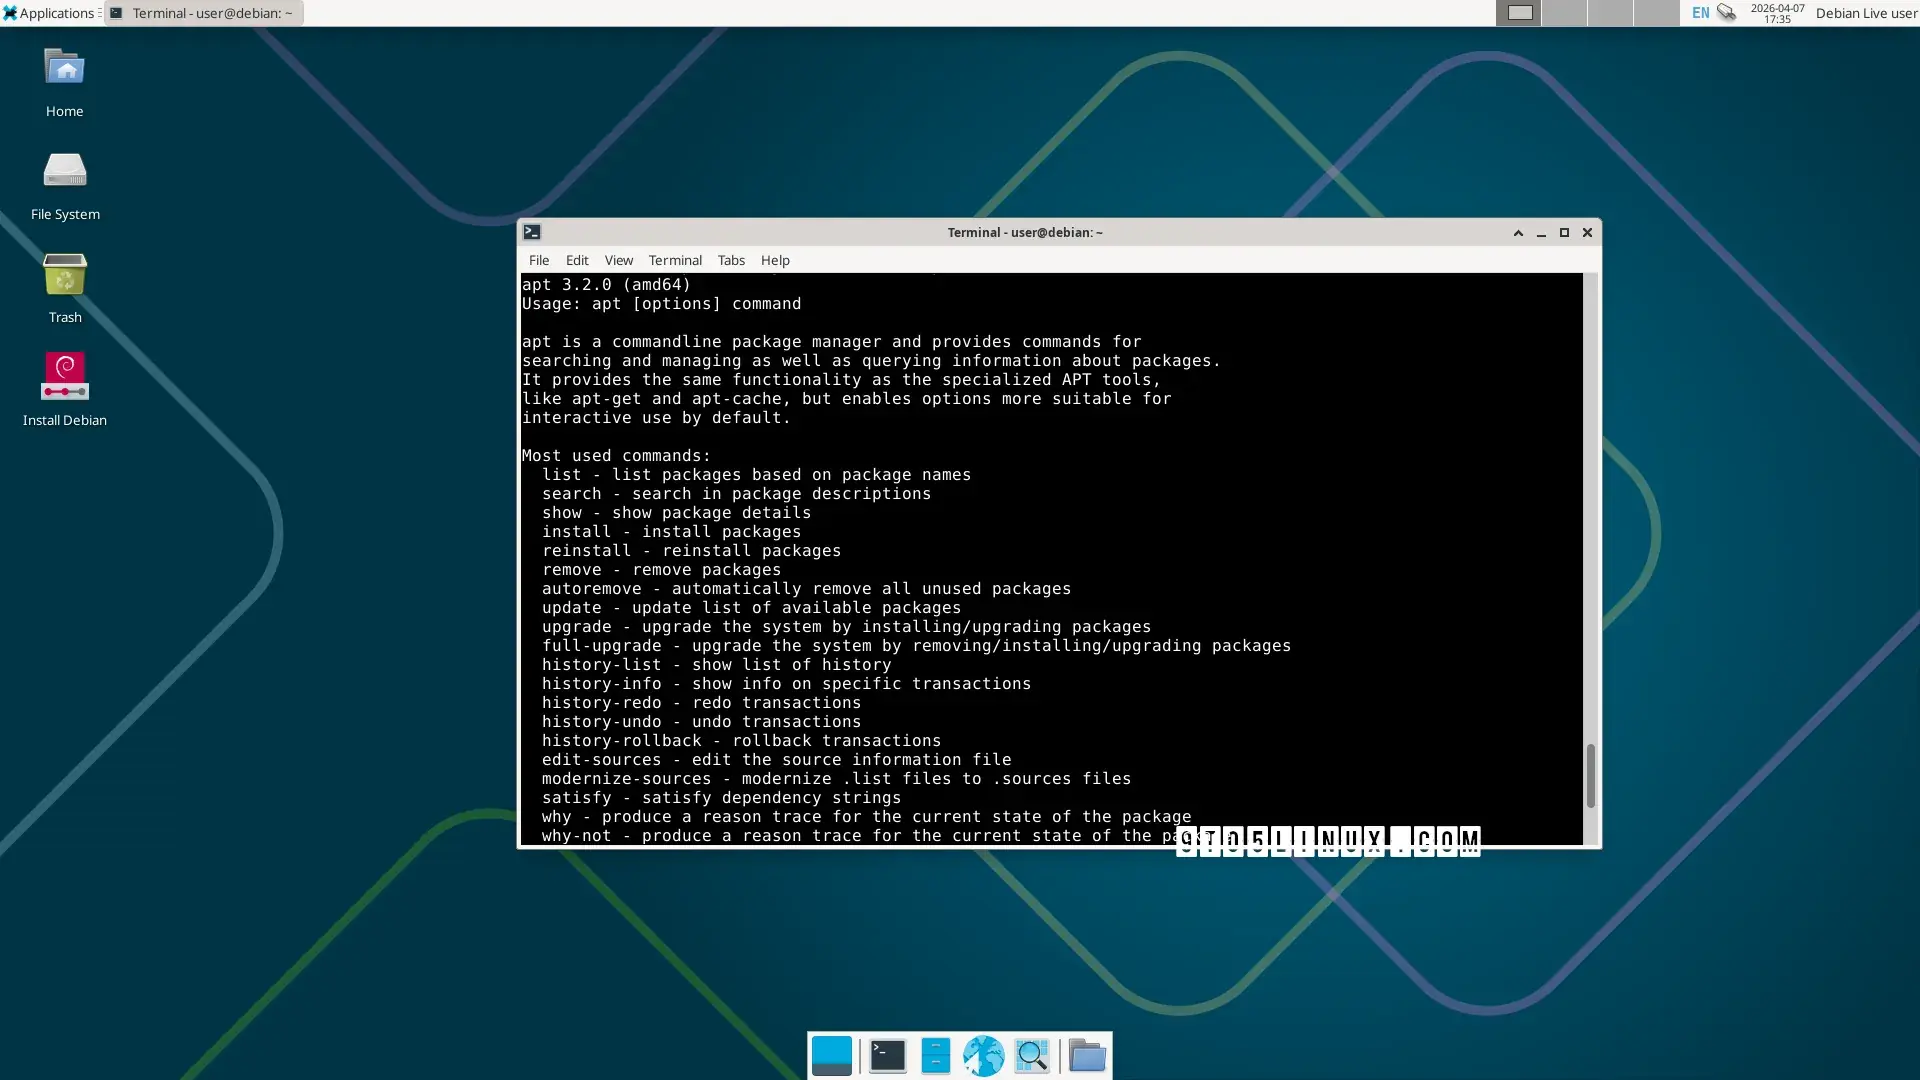Open the terminal View menu
Viewport: 1920px width, 1080px height.
coord(618,260)
